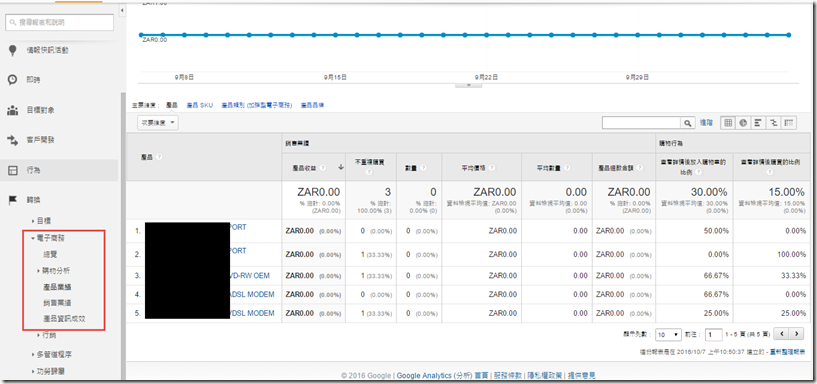Switch to the data table view icon
The width and height of the screenshot is (817, 384).
click(728, 123)
